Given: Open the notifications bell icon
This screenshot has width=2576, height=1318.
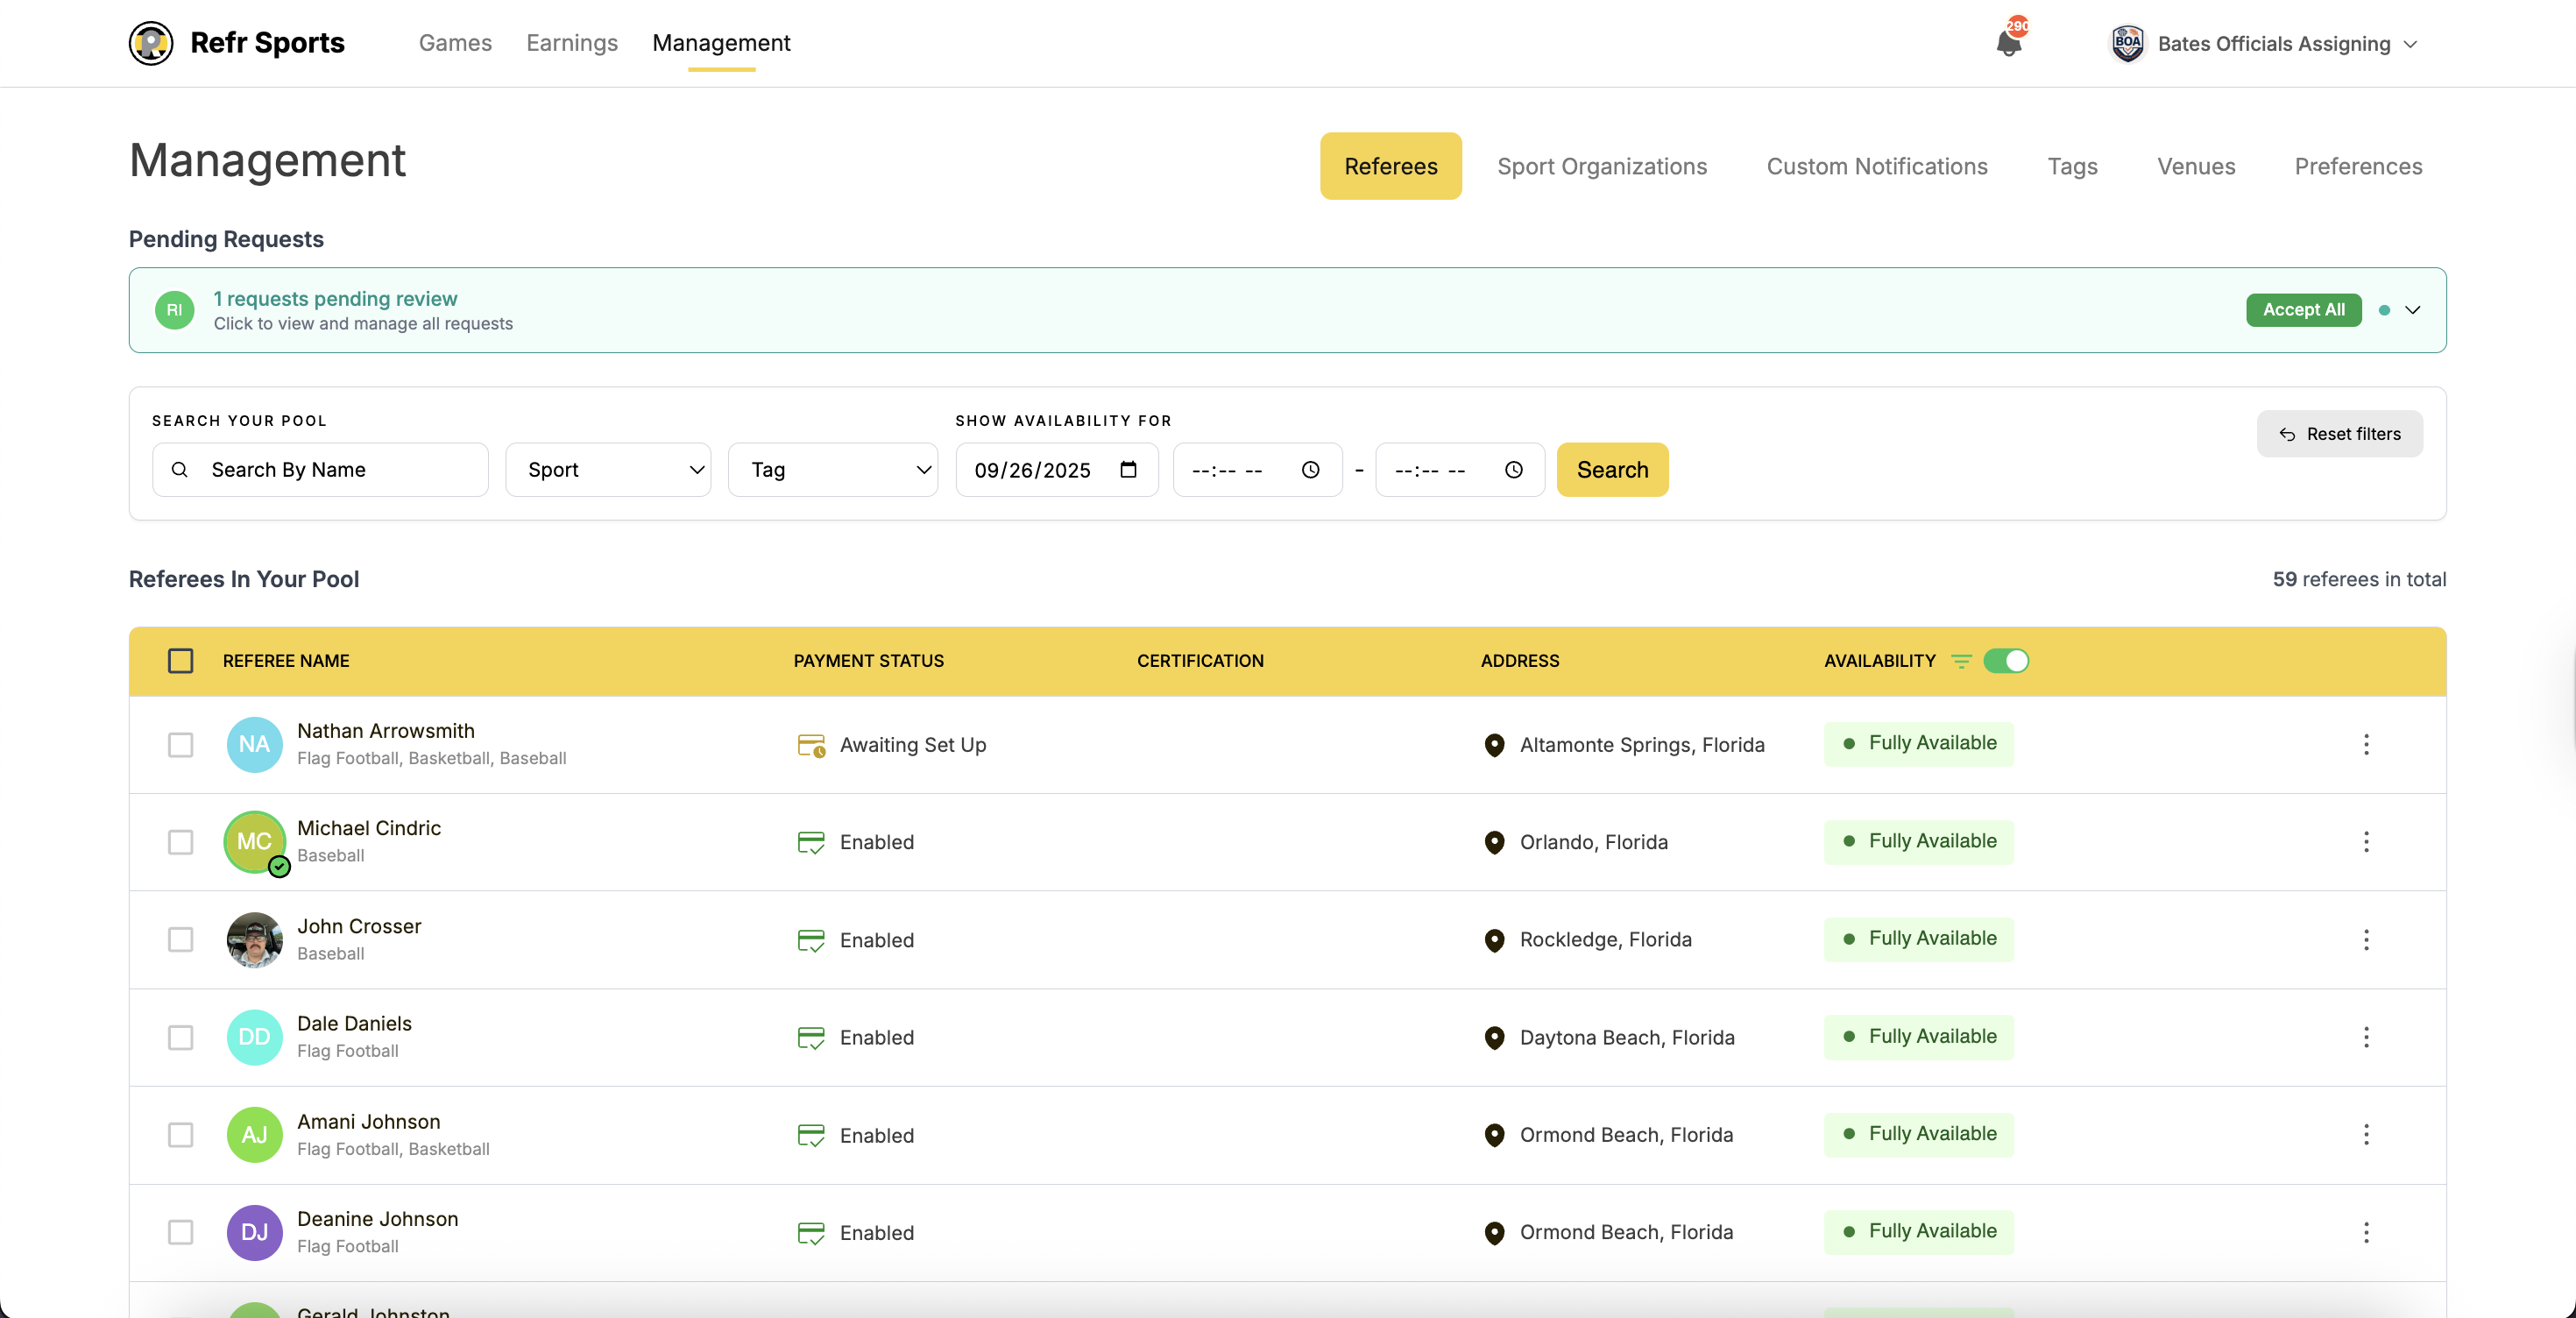Looking at the screenshot, I should coord(2008,43).
